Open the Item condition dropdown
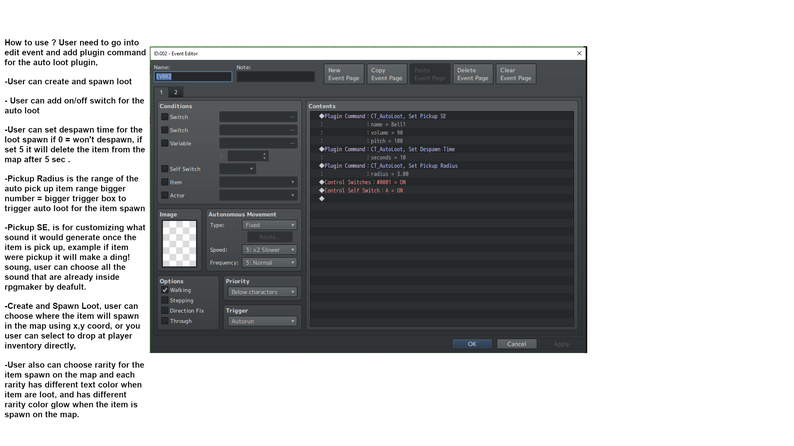 258,182
